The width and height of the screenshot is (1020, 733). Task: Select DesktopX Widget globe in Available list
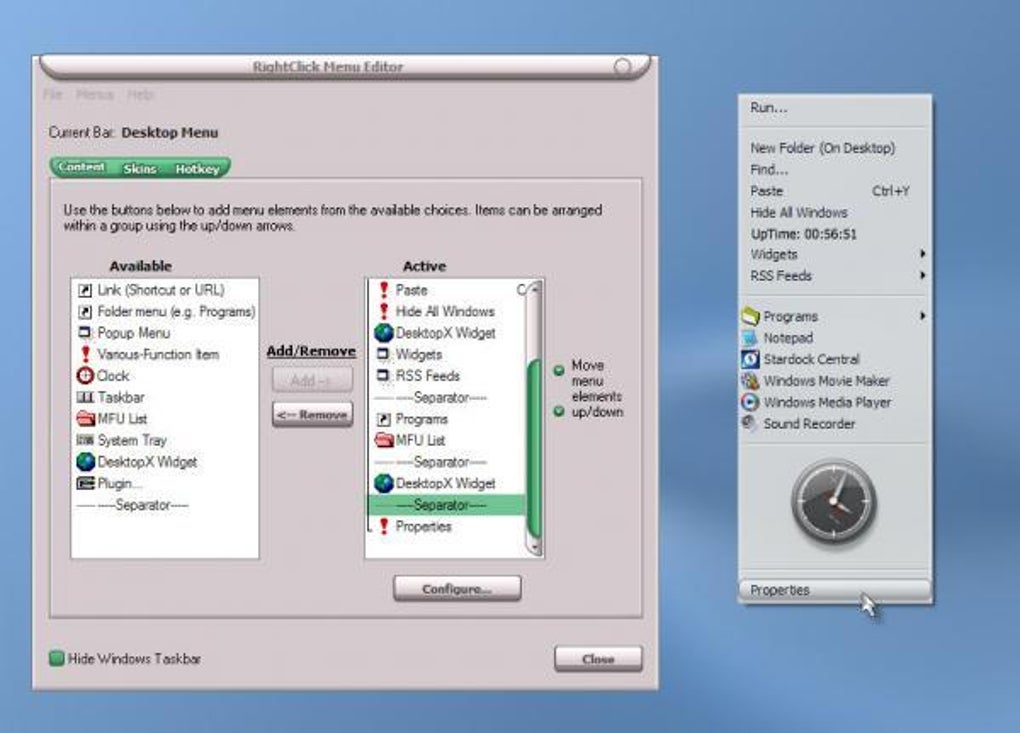click(86, 462)
